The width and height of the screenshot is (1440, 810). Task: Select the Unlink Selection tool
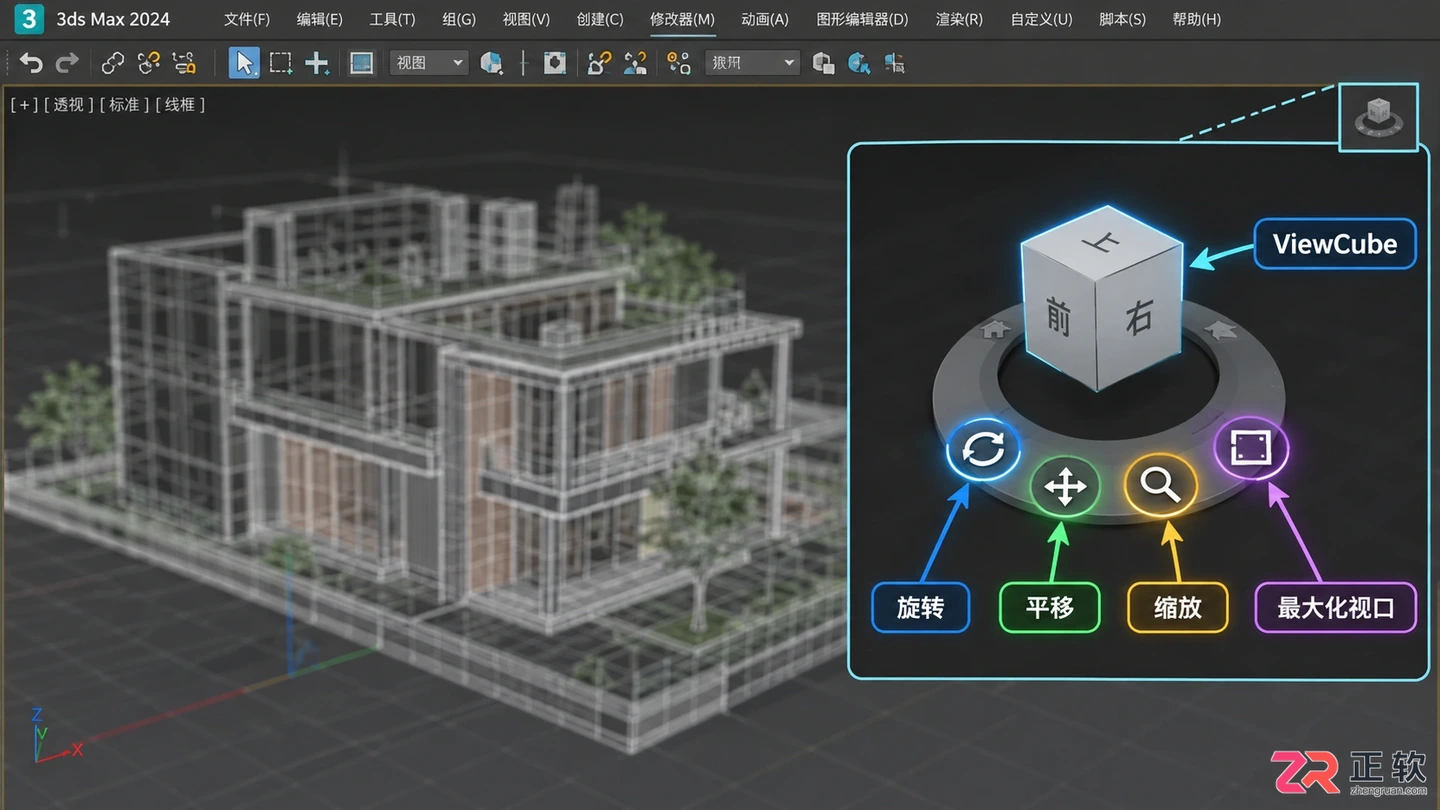[x=149, y=64]
